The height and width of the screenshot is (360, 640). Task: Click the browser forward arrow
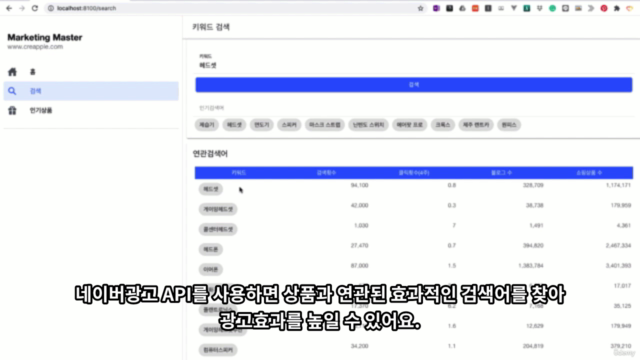(x=22, y=8)
